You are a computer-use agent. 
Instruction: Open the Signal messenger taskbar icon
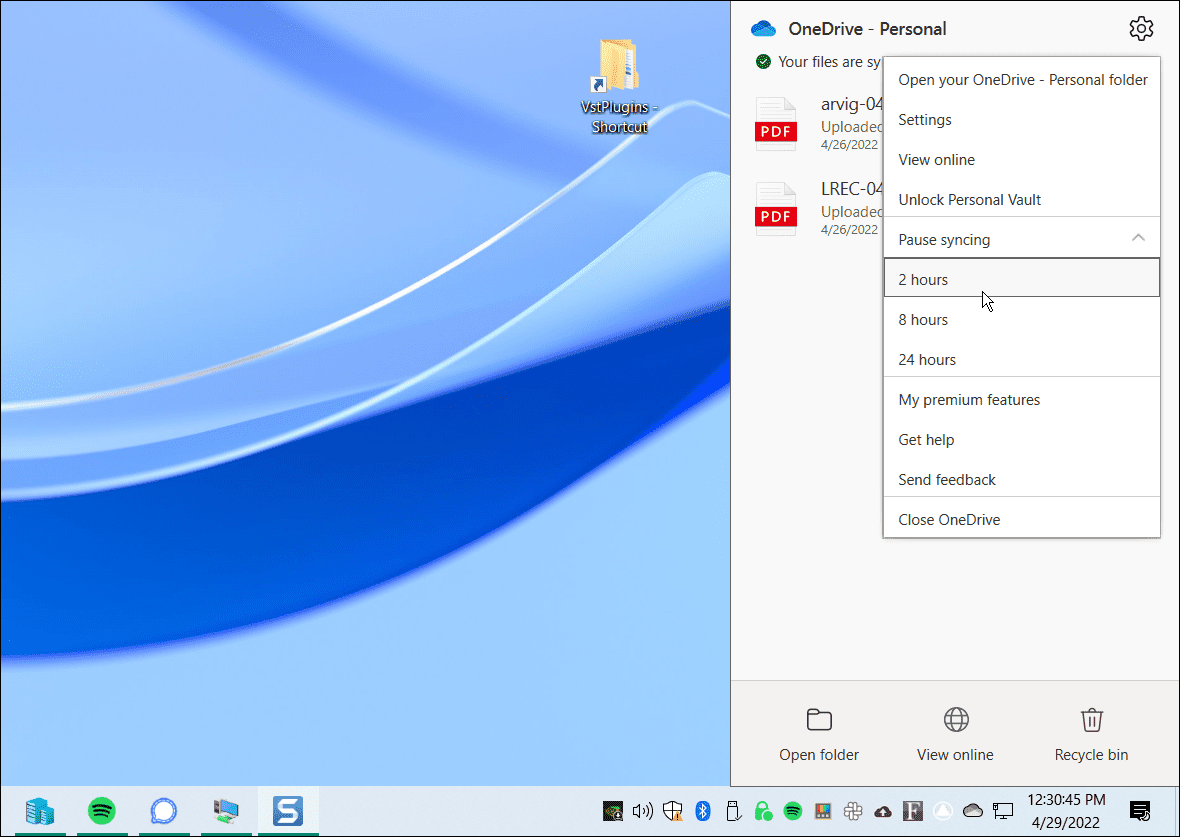point(163,811)
